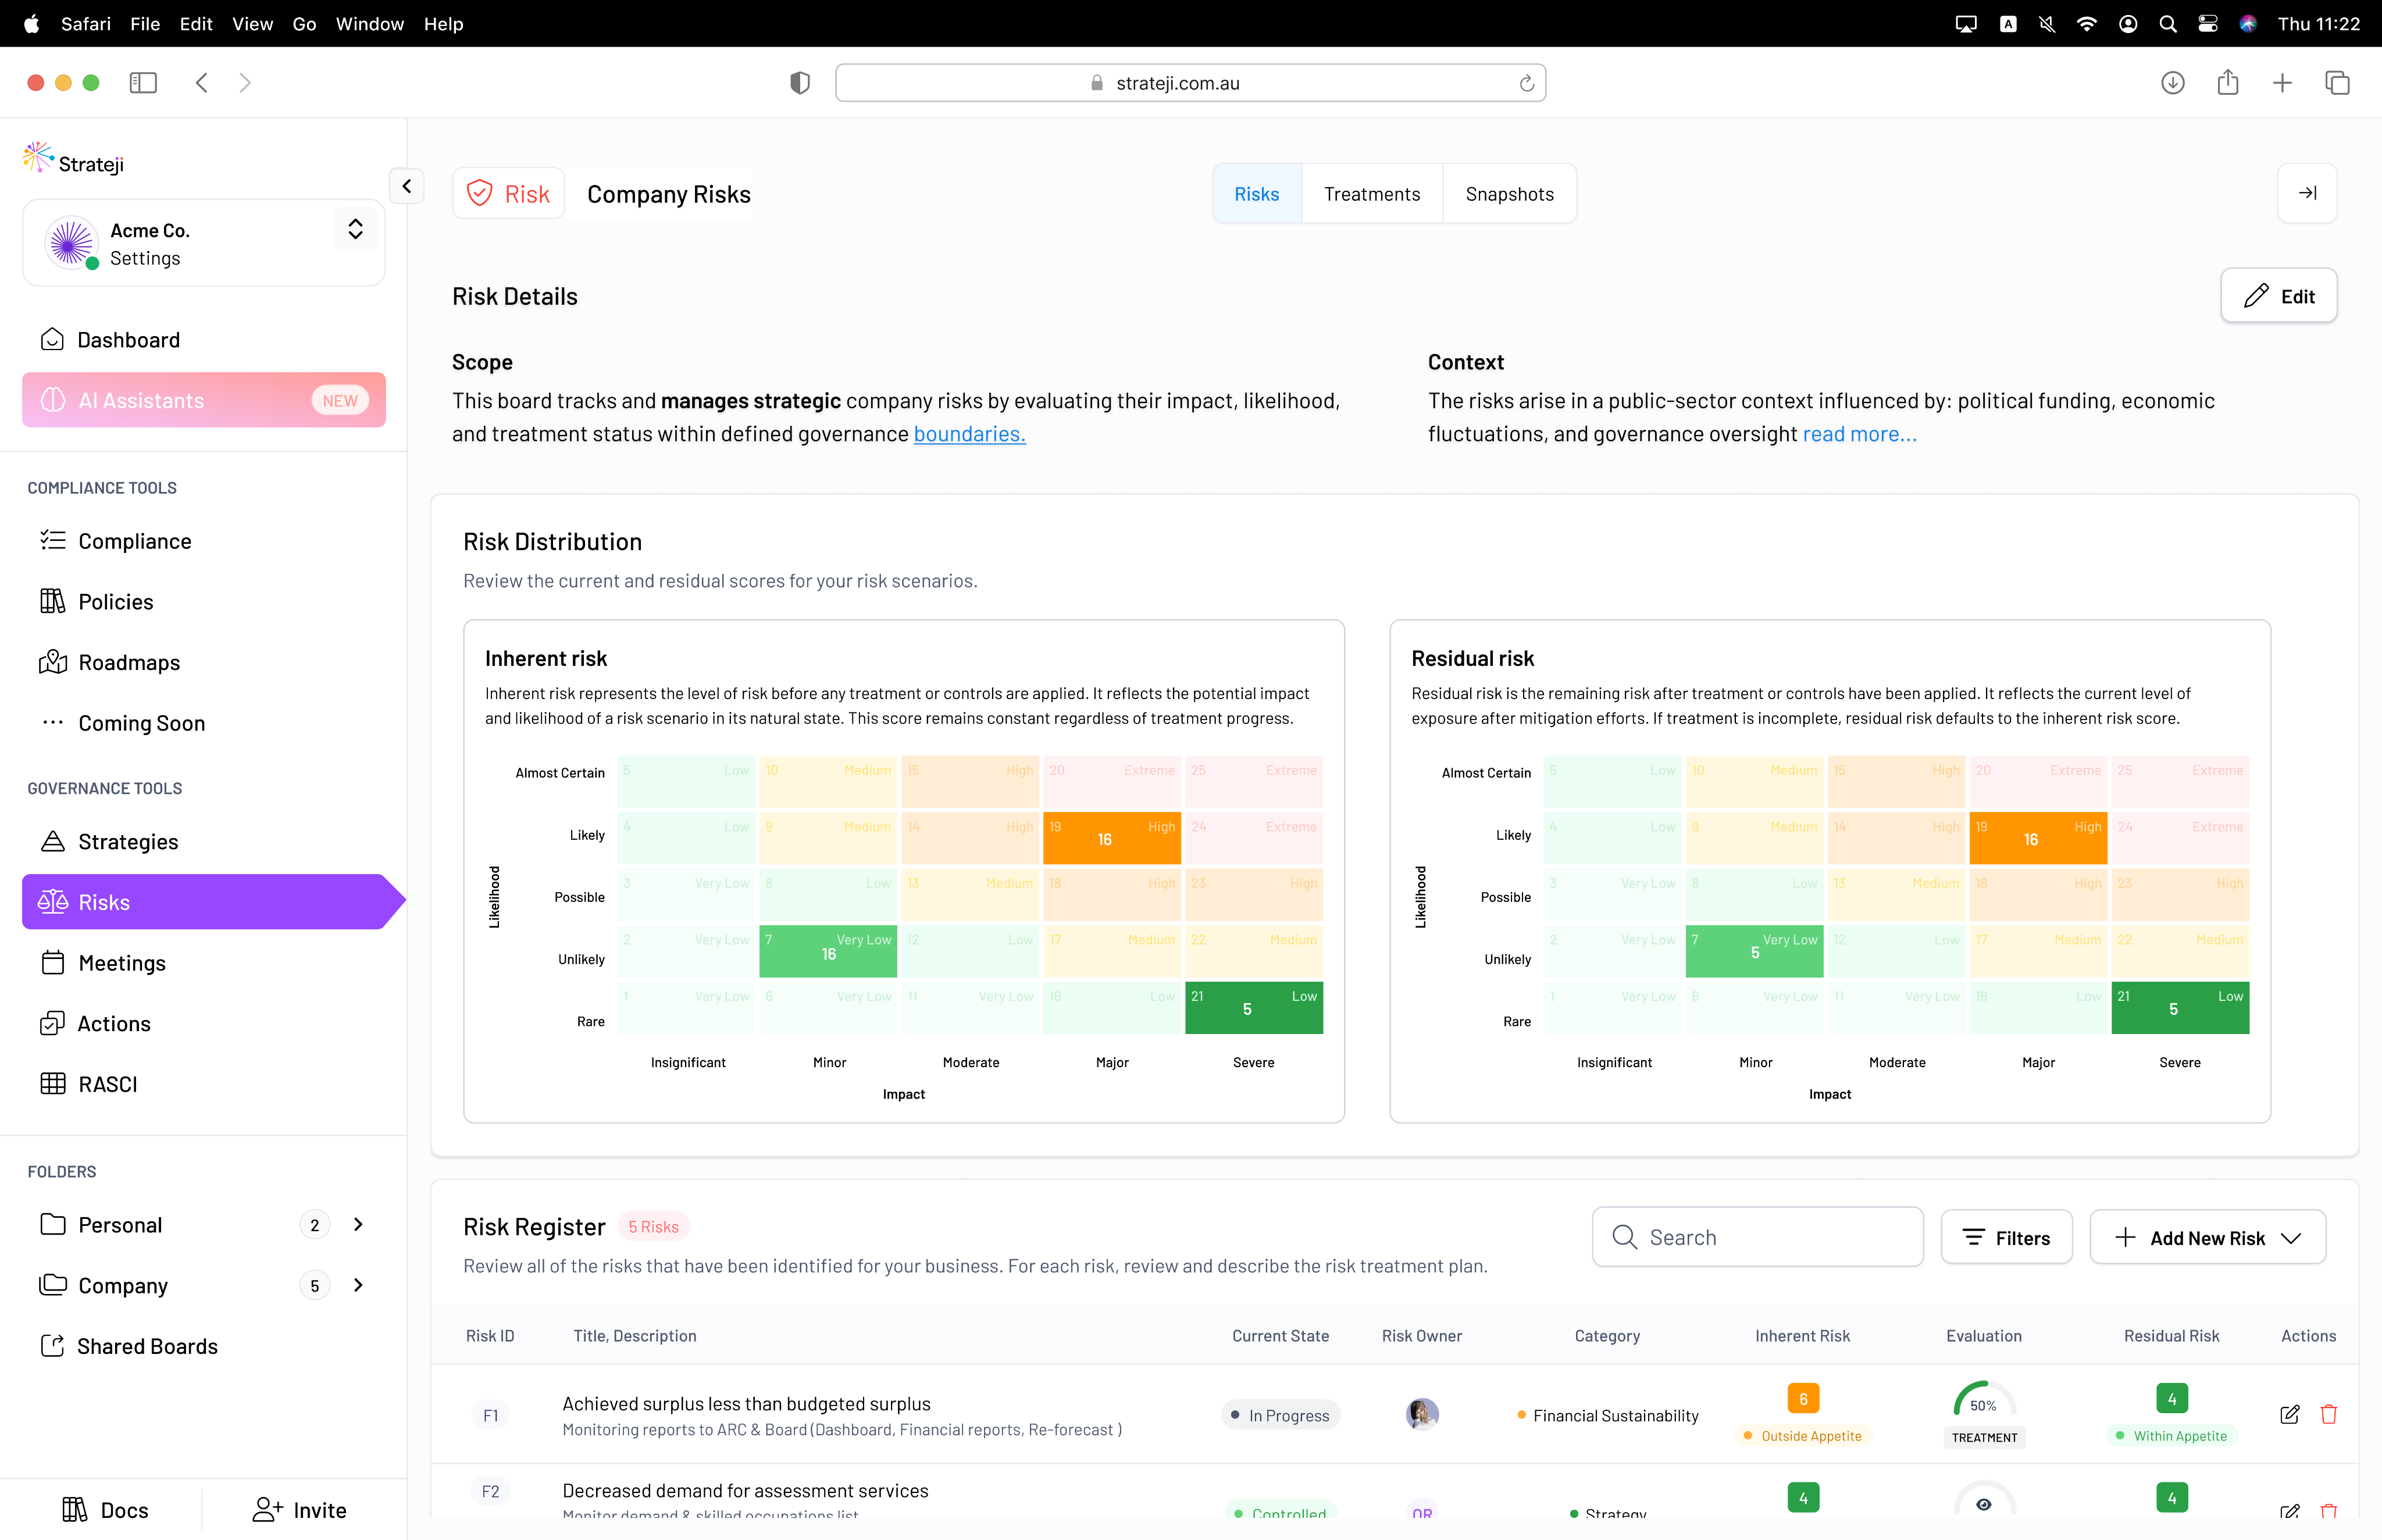Click the red trash icon for risk F1
The width and height of the screenshot is (2382, 1540).
2328,1414
